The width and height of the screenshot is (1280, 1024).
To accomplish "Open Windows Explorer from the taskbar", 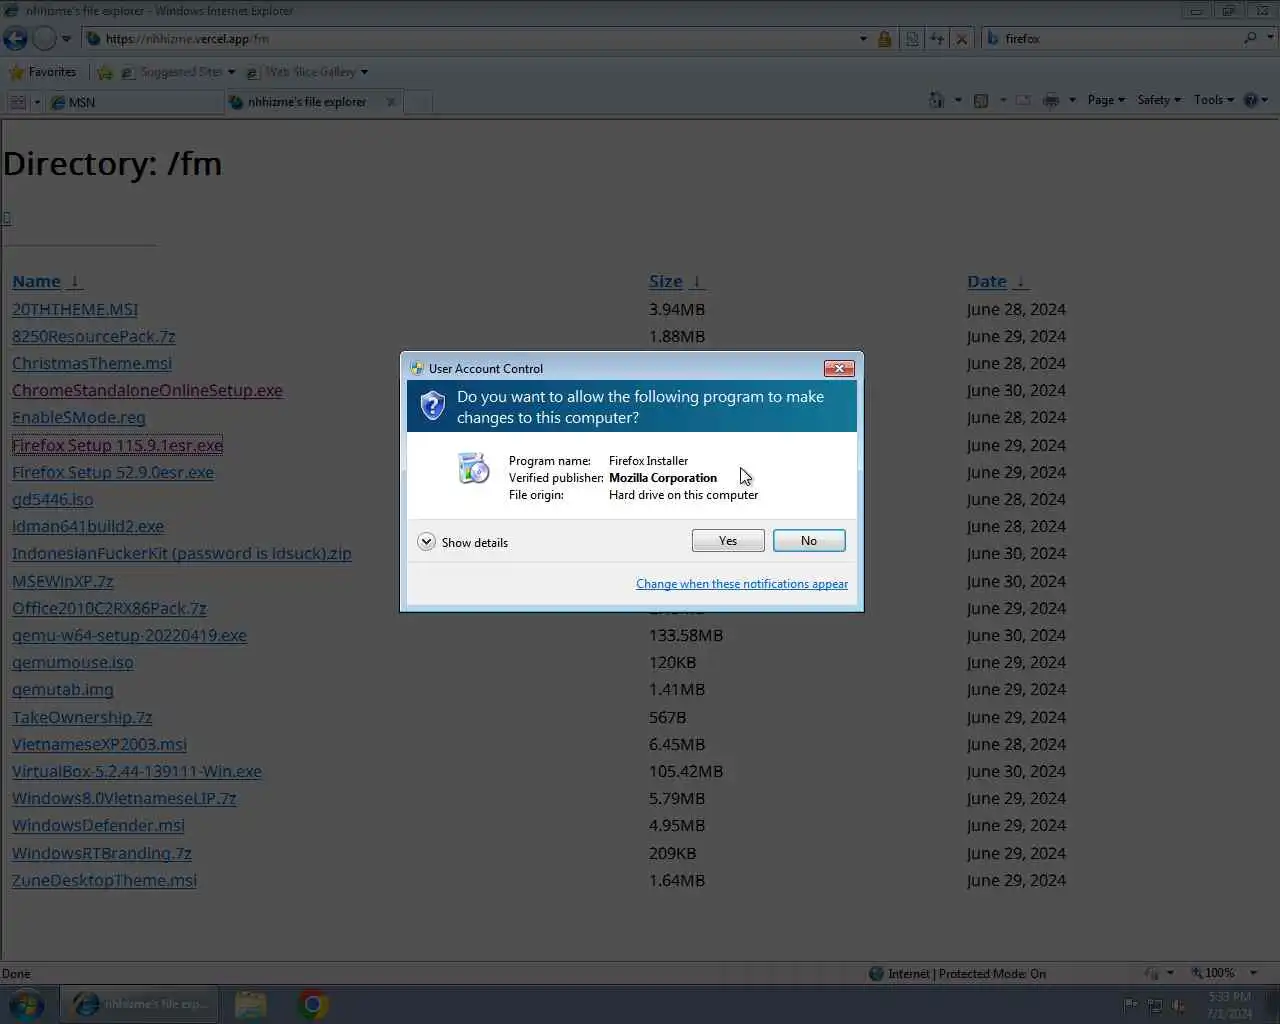I will click(x=250, y=1004).
